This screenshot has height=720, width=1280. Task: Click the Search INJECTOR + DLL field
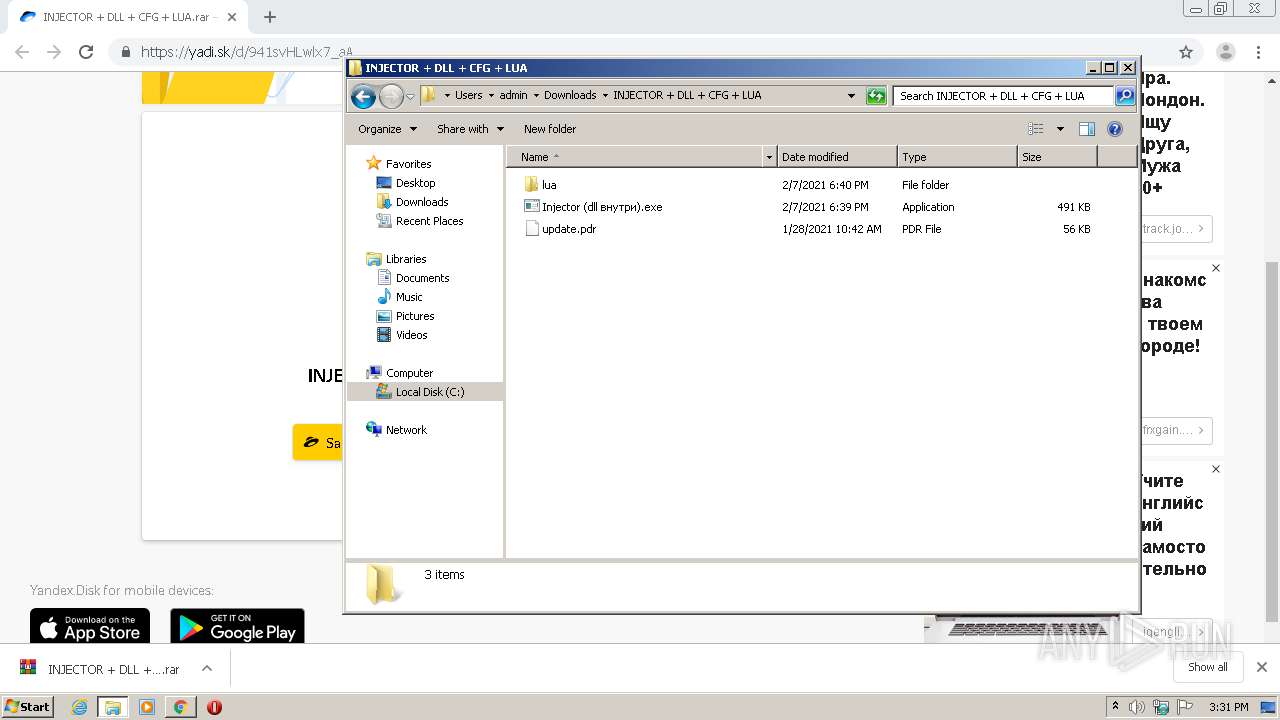coord(1003,96)
